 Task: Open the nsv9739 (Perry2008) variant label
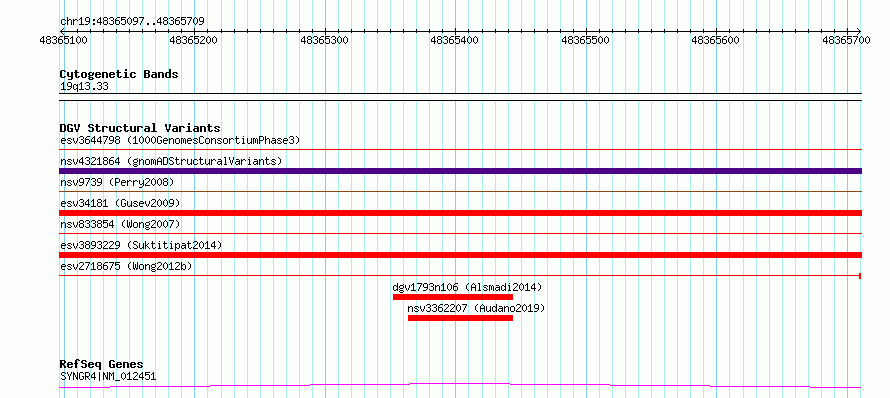(117, 182)
